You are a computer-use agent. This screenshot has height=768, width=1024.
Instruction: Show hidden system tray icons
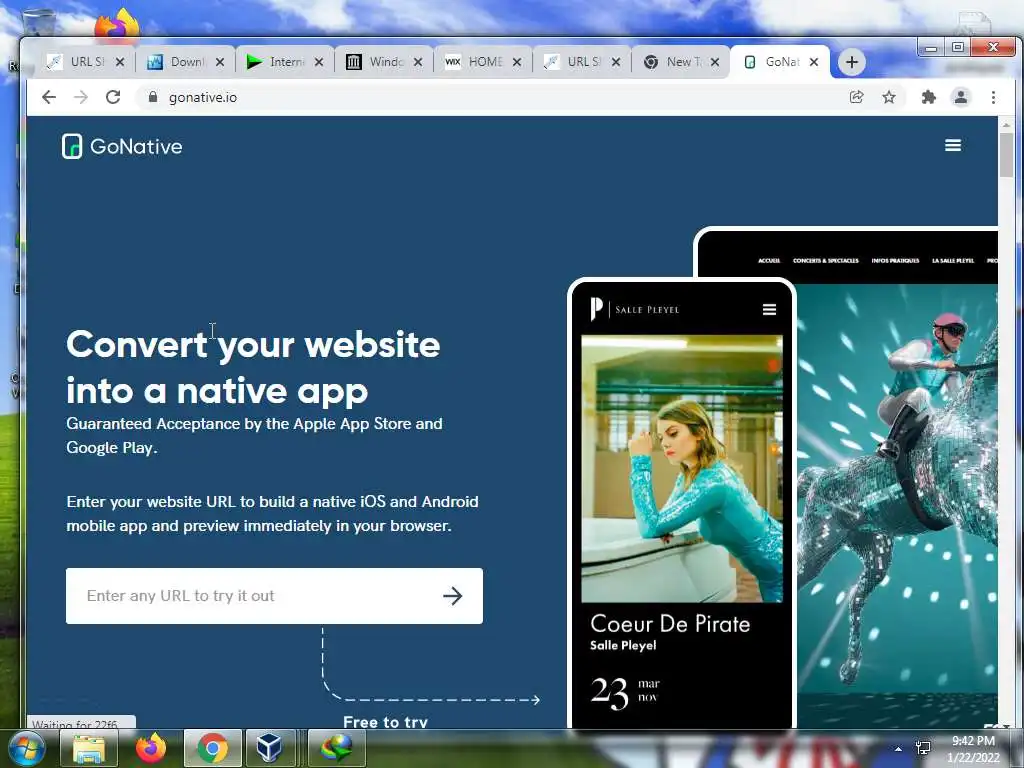[898, 749]
